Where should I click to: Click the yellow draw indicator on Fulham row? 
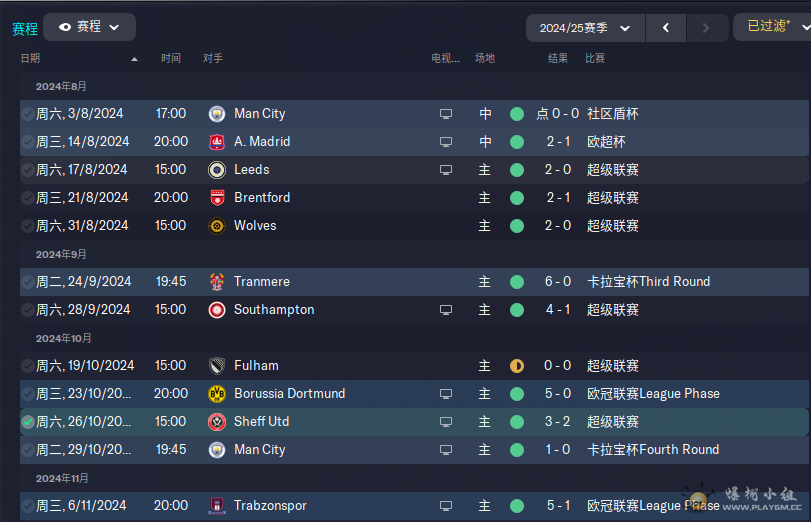pyautogui.click(x=517, y=366)
